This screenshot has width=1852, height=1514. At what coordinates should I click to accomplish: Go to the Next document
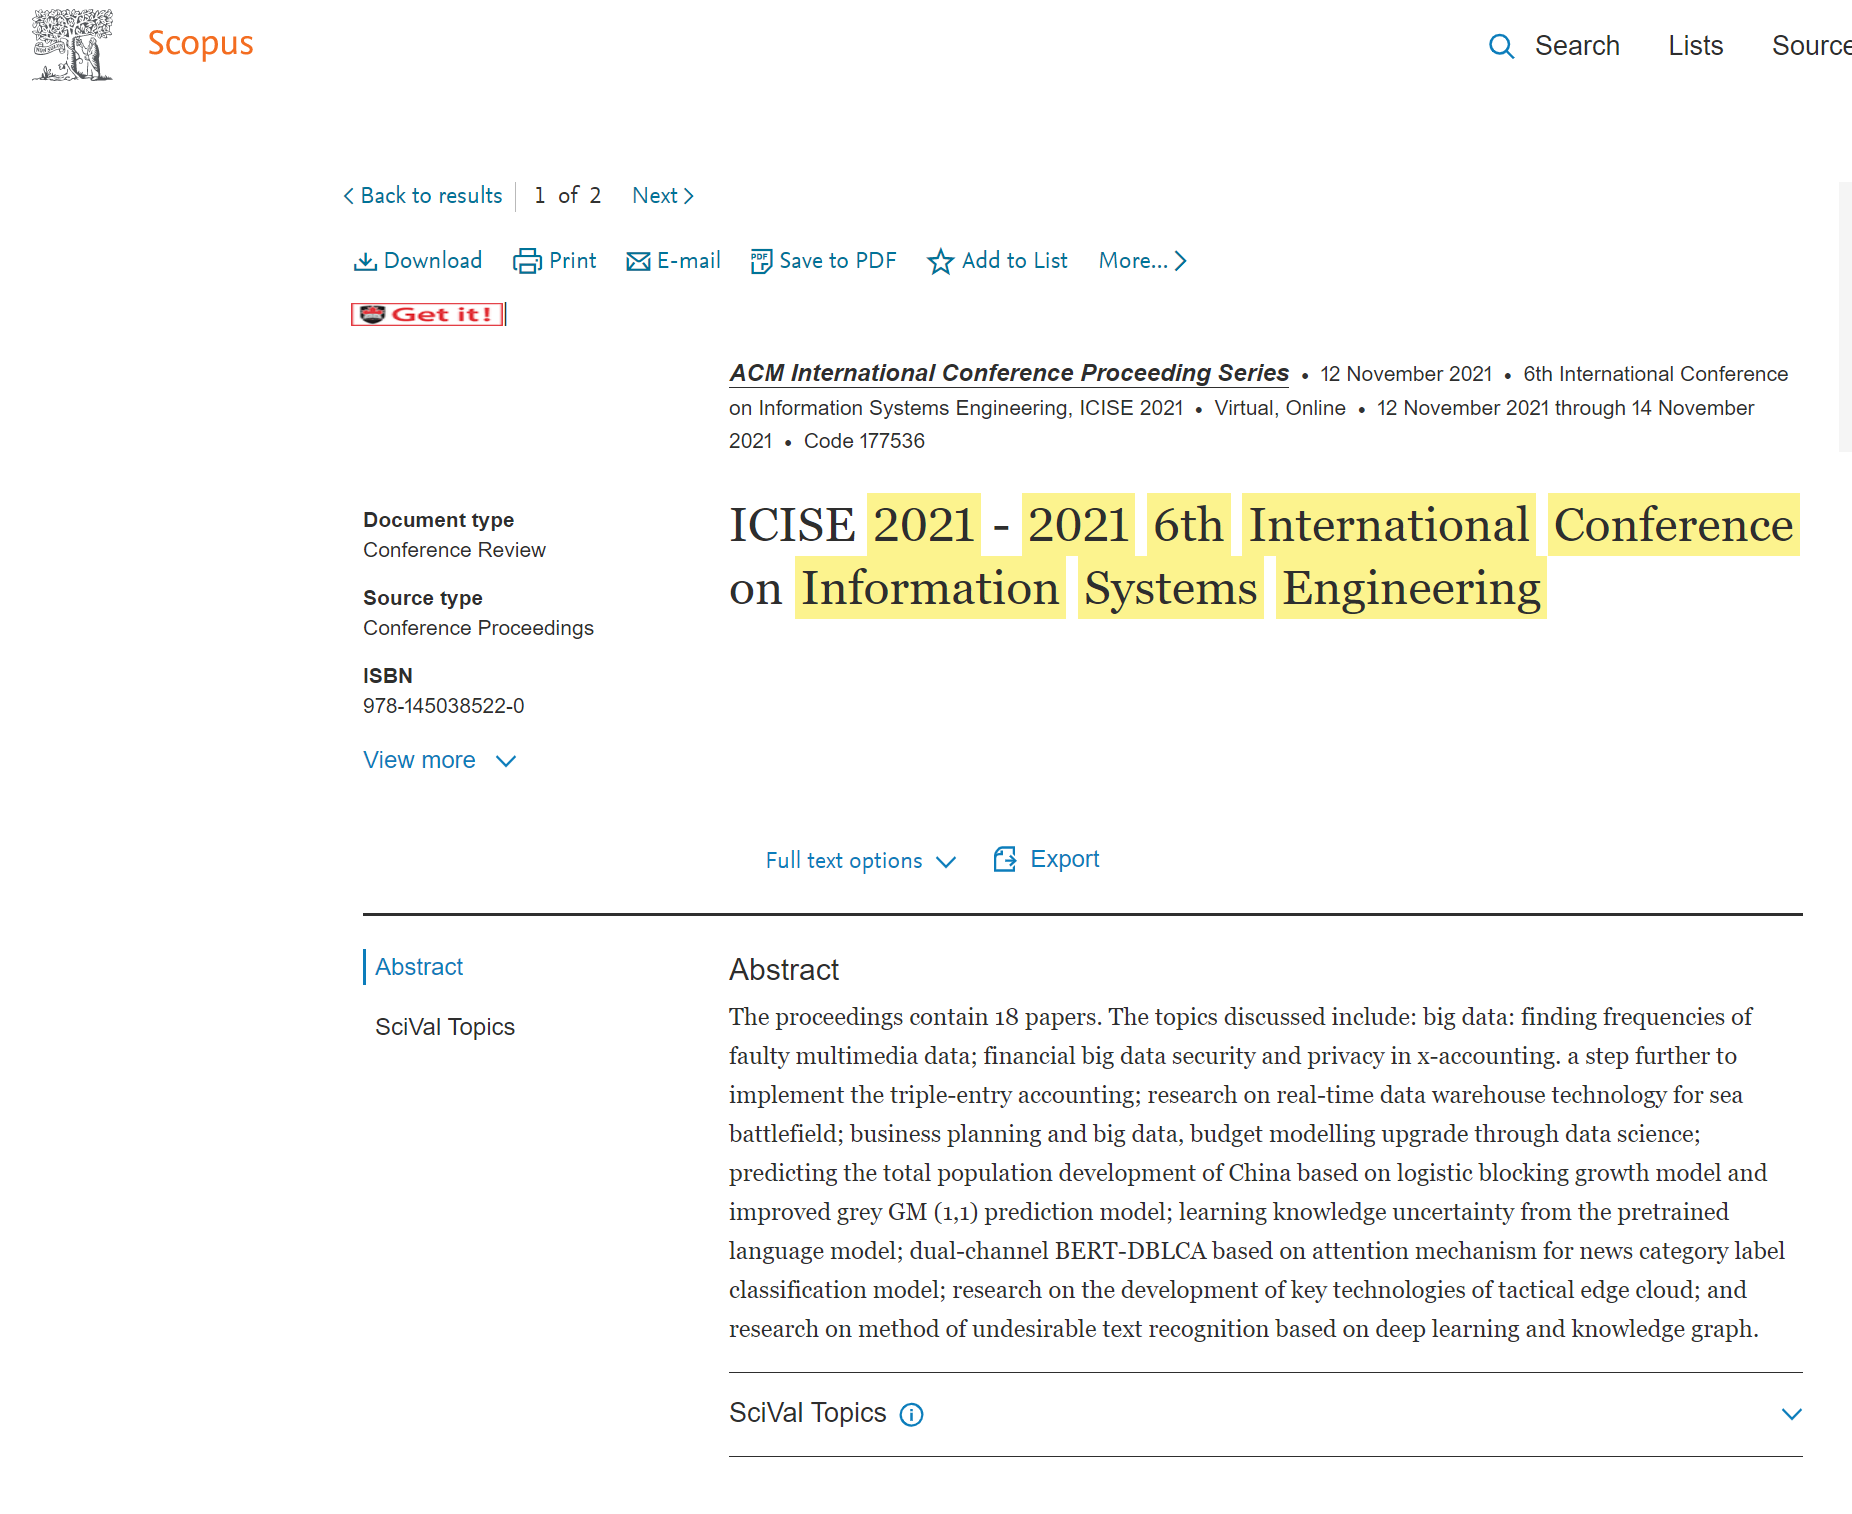point(662,196)
